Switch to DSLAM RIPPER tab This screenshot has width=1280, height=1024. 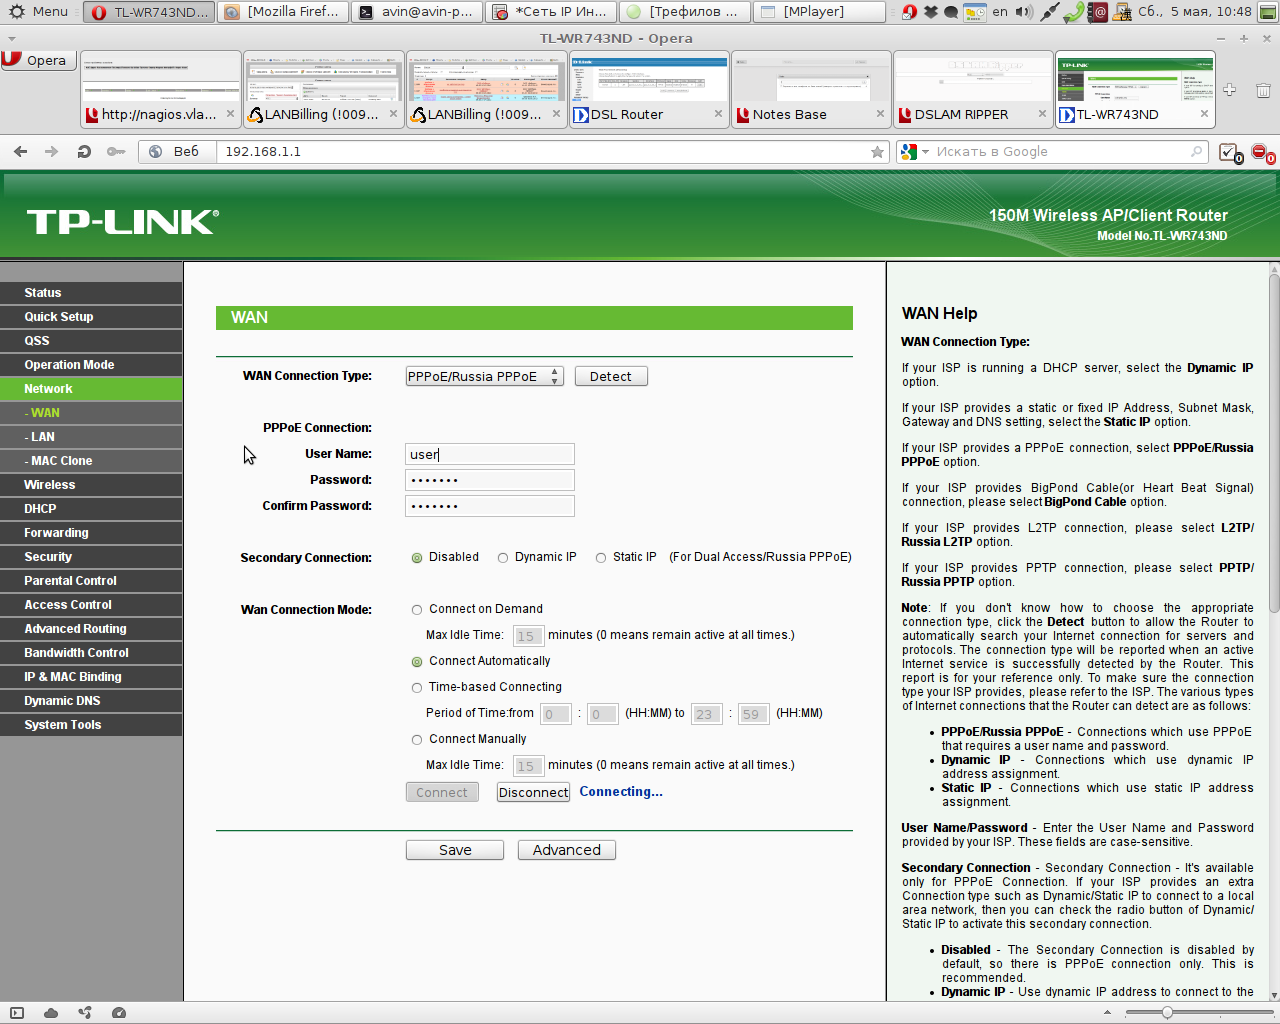(972, 91)
